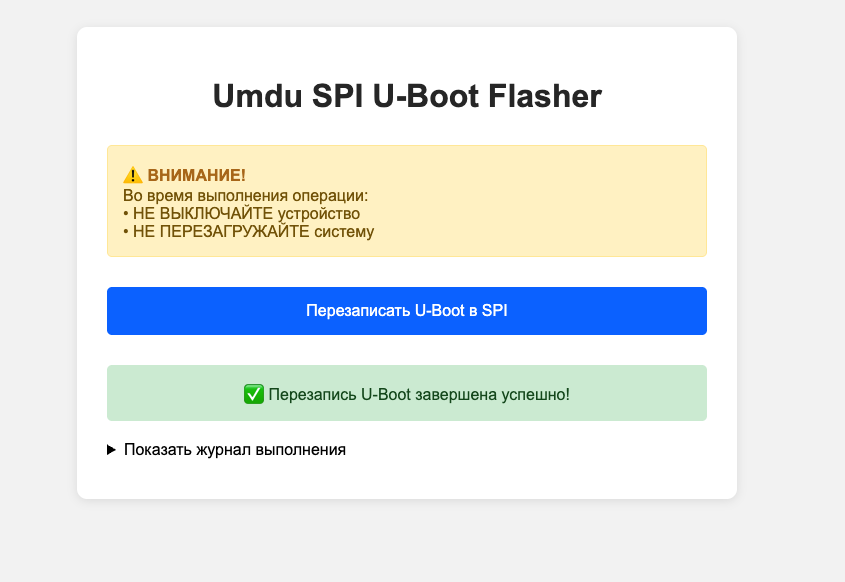
Task: Click the bold "ВНИМАНИЕ!" warning title
Action: (x=197, y=176)
